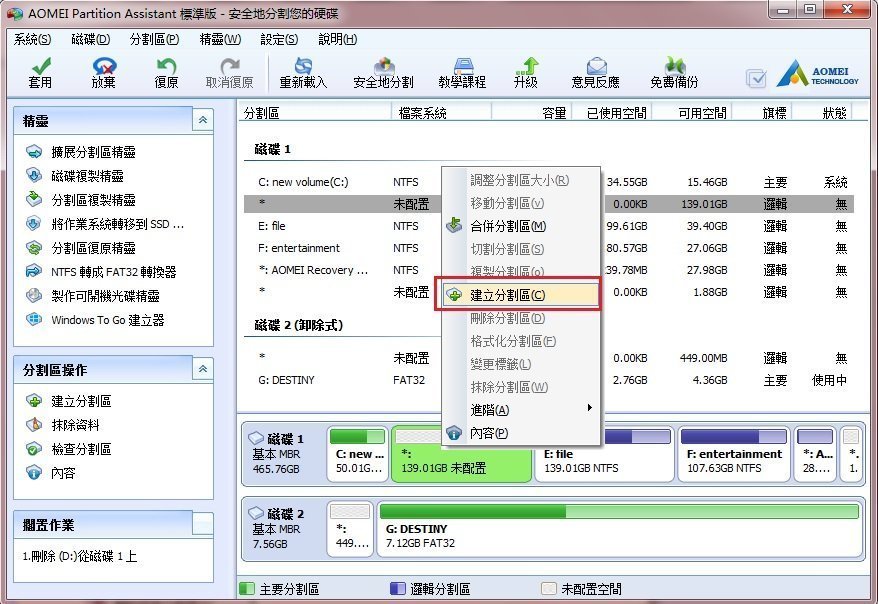Toggle the checkbox icon beside AOMEI logo

(756, 78)
